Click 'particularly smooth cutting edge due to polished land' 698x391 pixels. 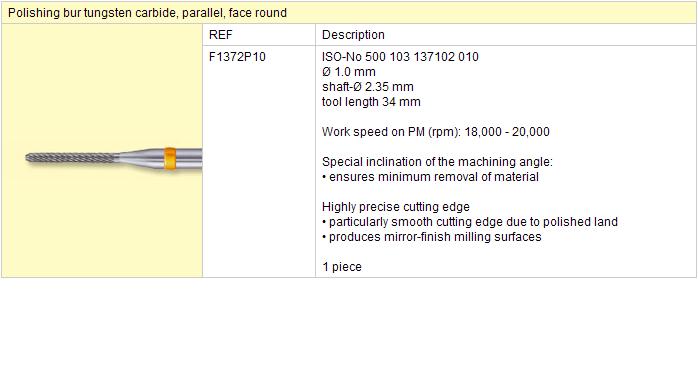click(x=470, y=222)
